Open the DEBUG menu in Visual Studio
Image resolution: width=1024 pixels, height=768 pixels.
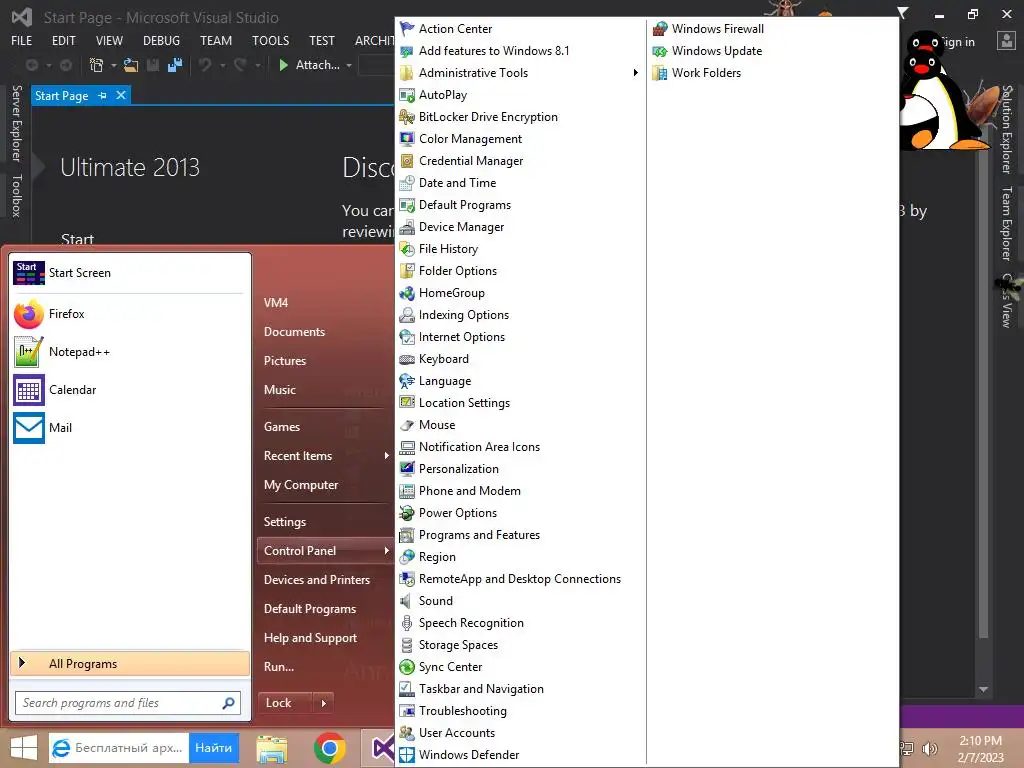(x=161, y=40)
